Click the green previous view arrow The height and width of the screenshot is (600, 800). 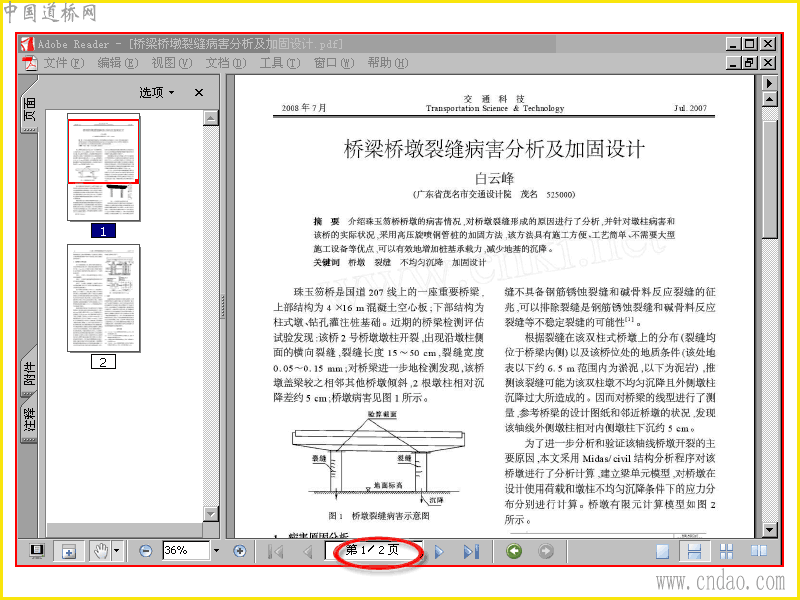pos(514,551)
